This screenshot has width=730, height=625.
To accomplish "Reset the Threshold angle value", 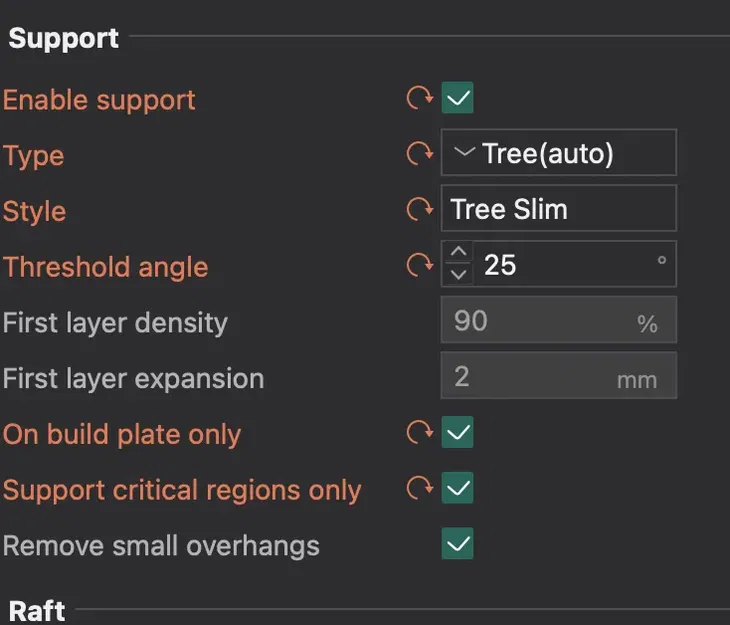I will (417, 266).
